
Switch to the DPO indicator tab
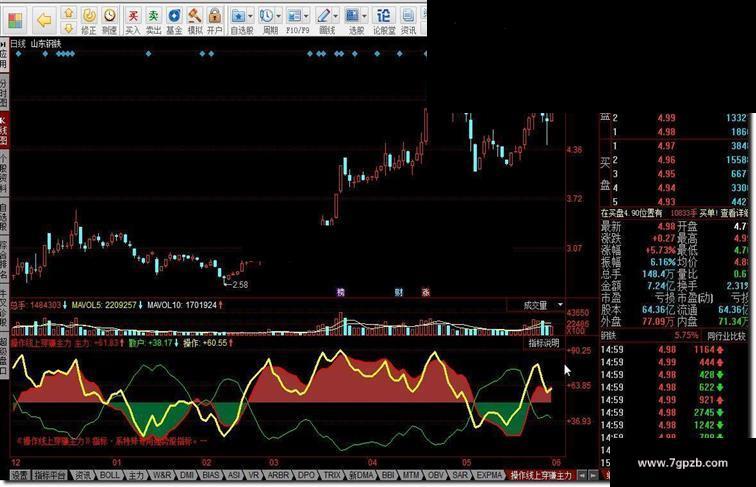coord(306,475)
